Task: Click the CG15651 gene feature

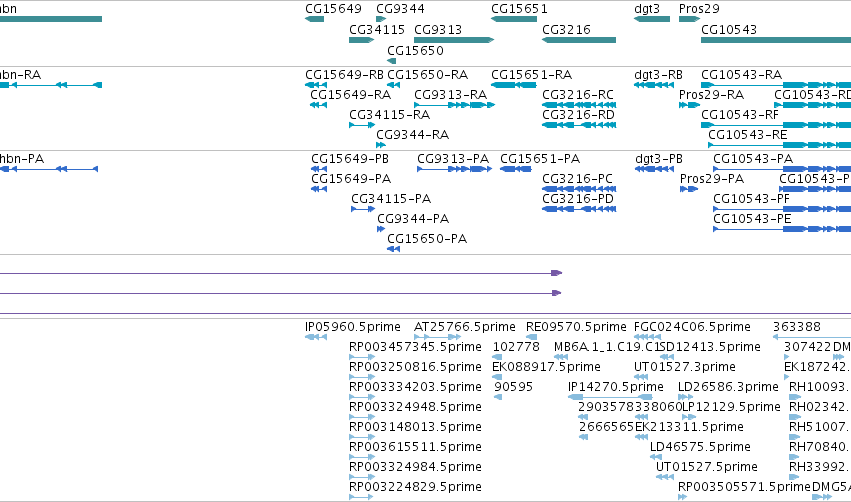Action: pyautogui.click(x=514, y=19)
